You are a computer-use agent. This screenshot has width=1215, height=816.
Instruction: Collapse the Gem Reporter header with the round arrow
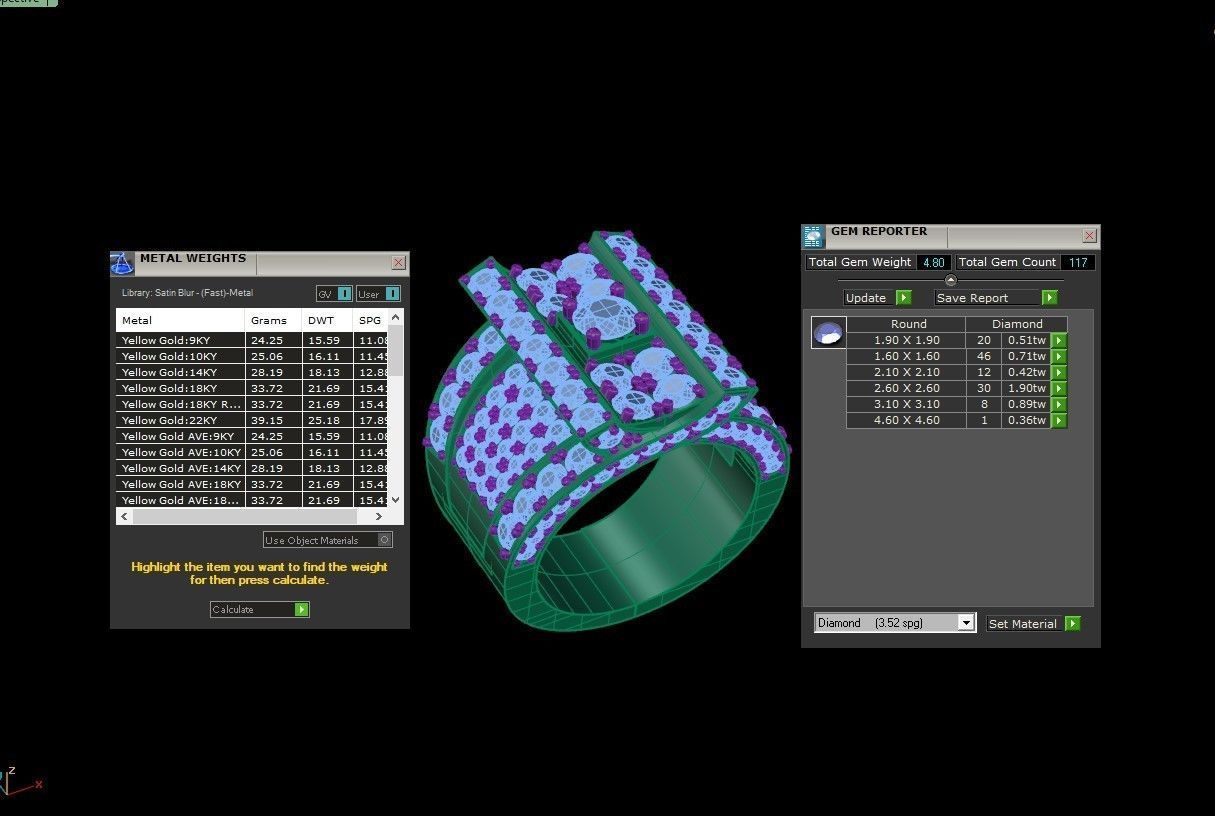pyautogui.click(x=950, y=280)
